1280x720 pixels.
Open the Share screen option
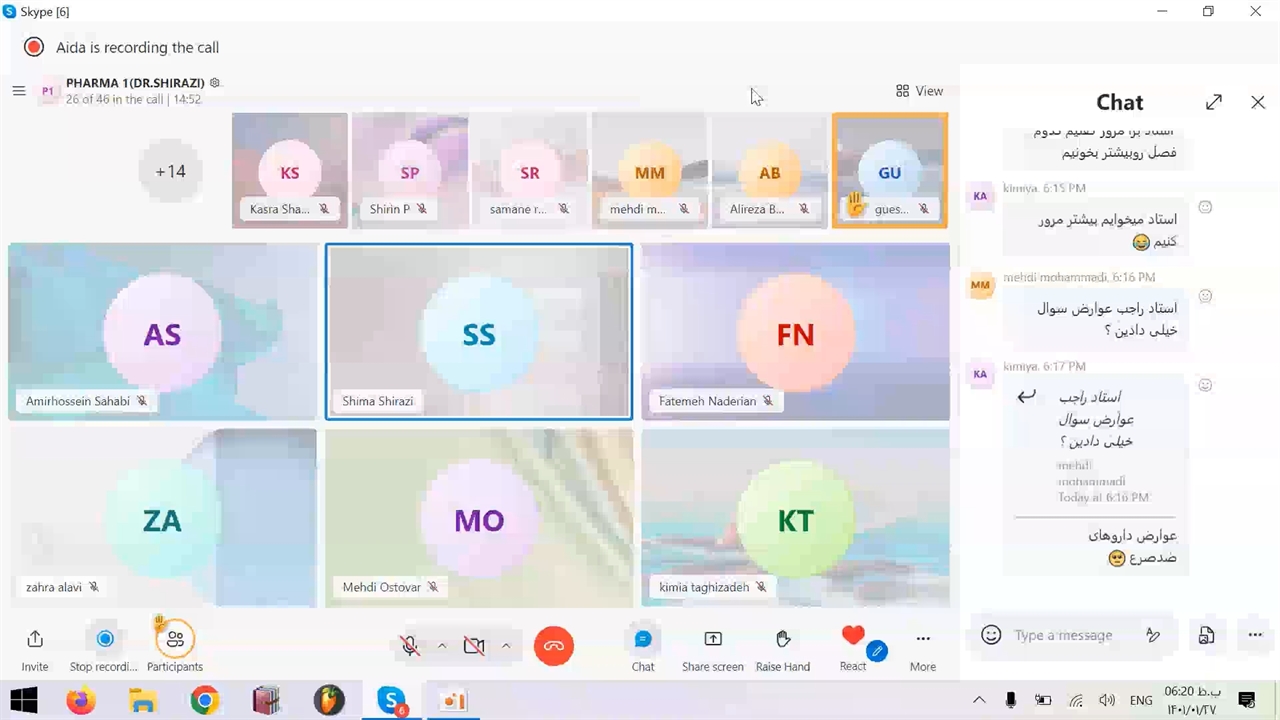[712, 640]
